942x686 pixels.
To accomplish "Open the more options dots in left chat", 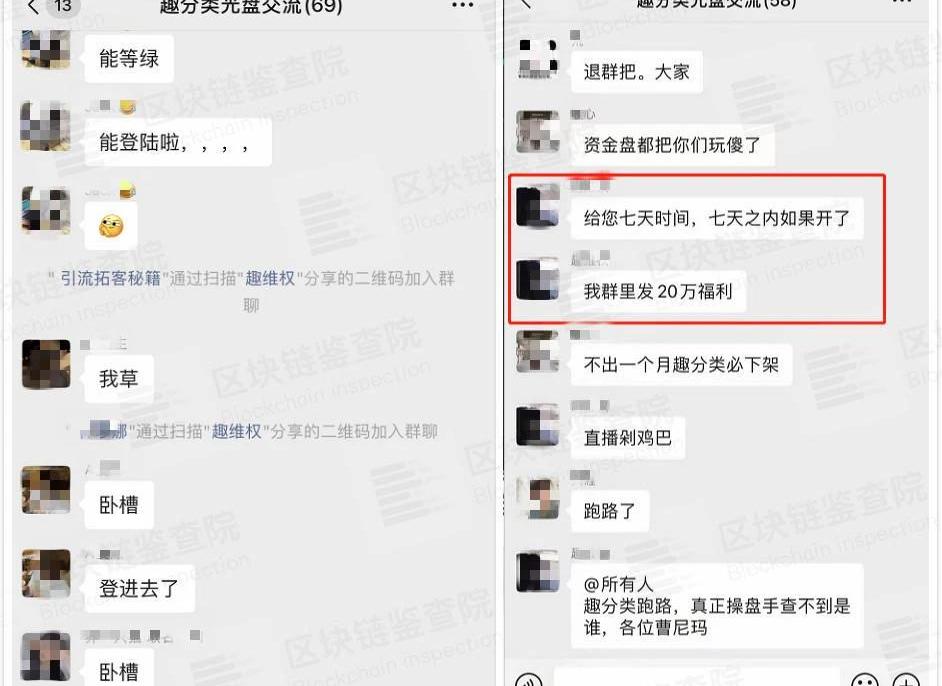I will [463, 5].
